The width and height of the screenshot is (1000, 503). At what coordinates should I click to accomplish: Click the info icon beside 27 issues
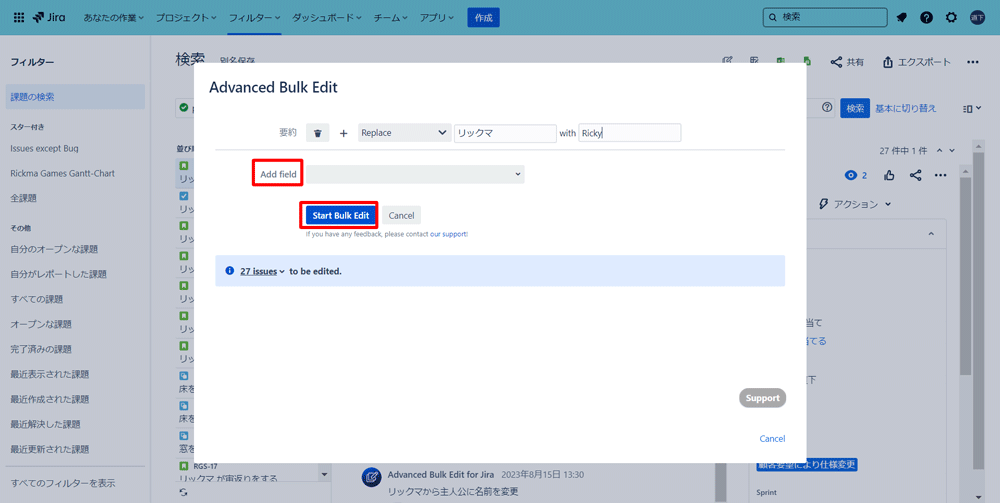click(x=230, y=271)
